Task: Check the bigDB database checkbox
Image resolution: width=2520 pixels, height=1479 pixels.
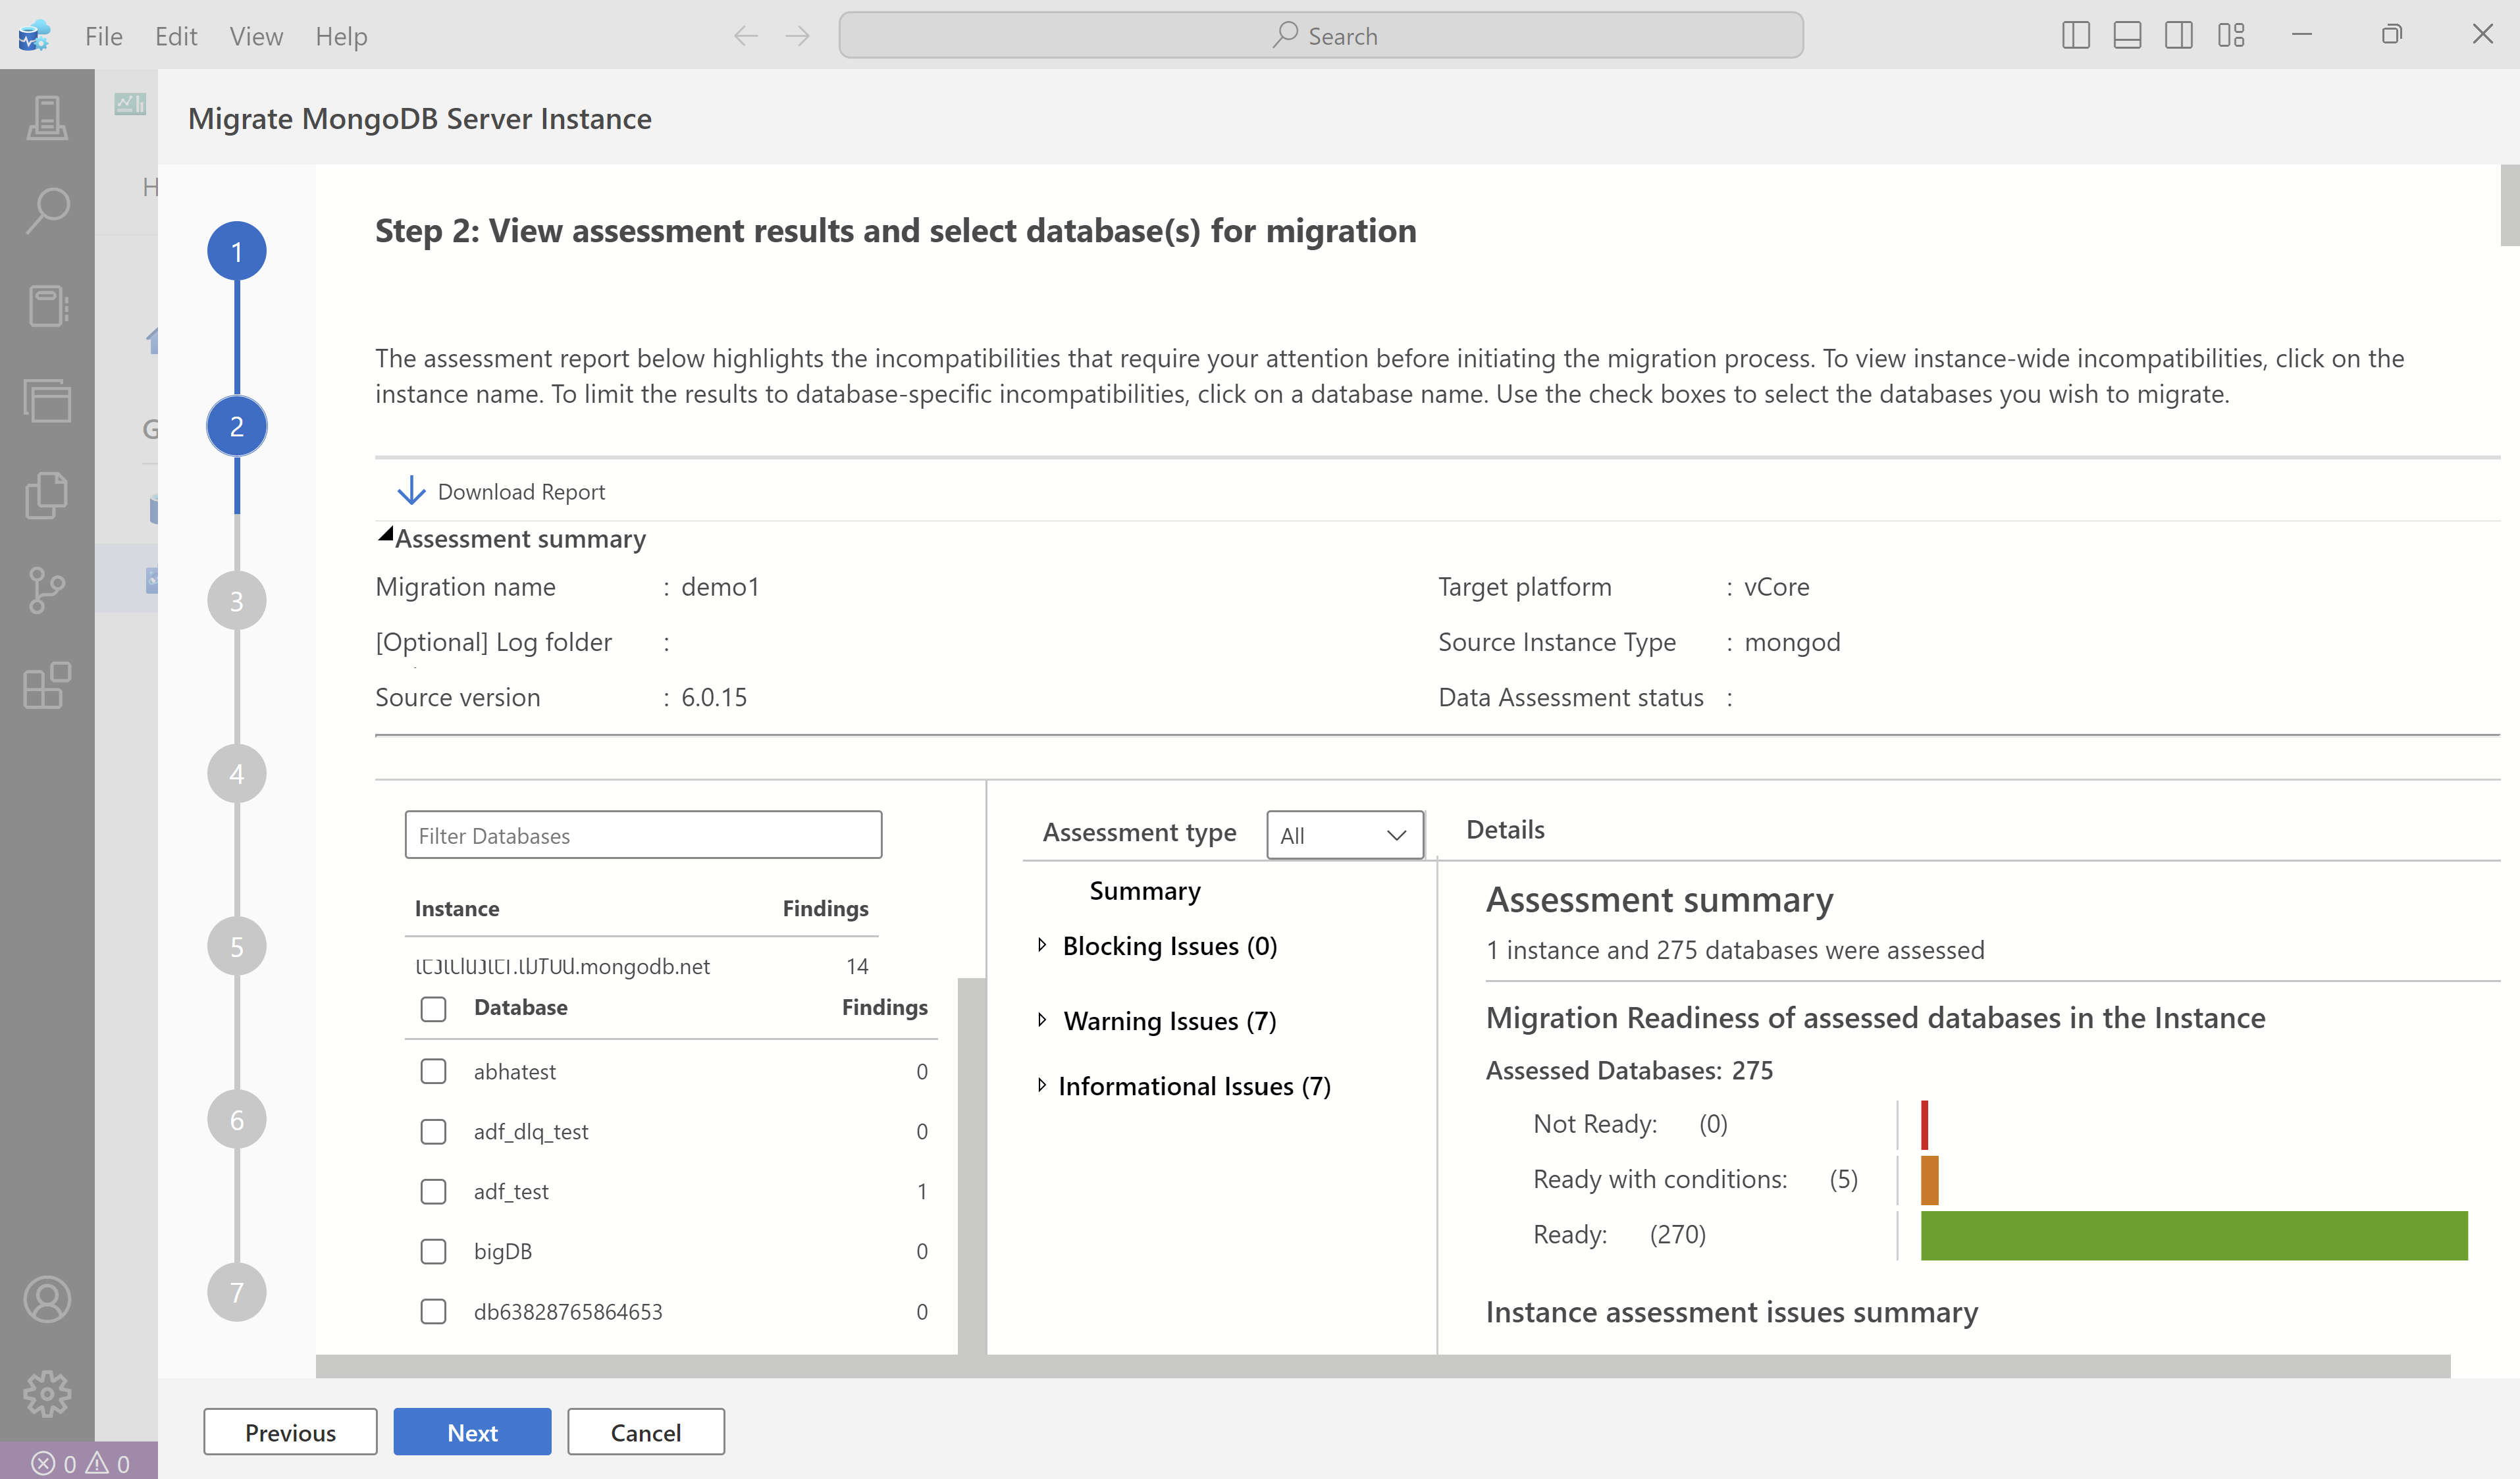Action: coord(433,1251)
